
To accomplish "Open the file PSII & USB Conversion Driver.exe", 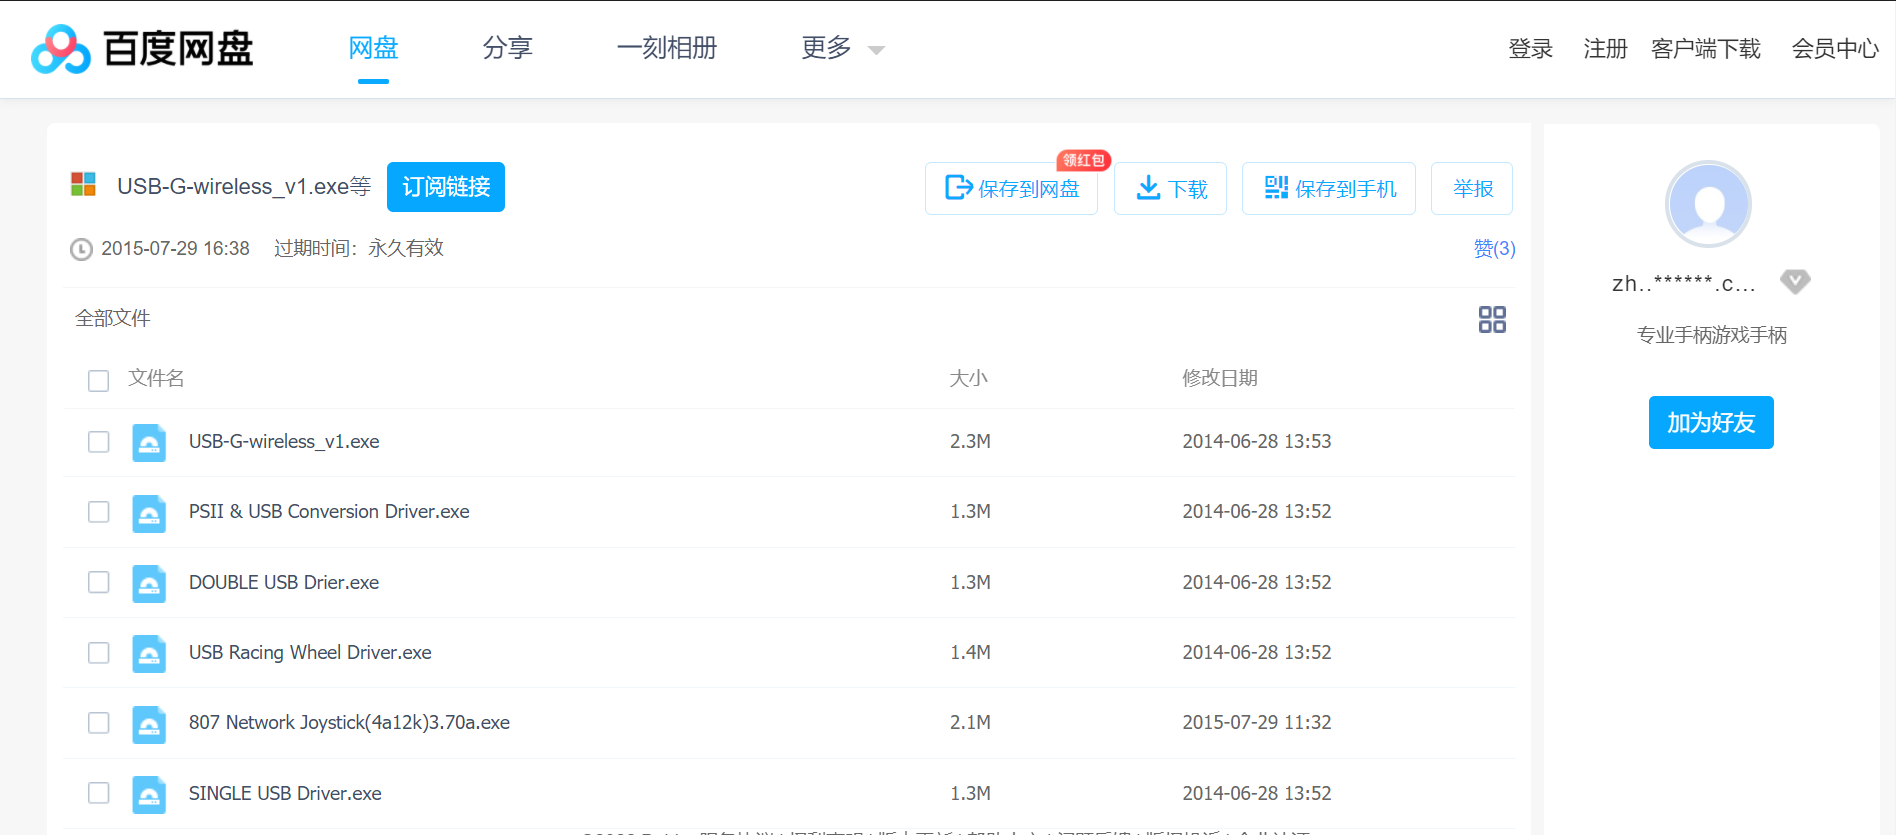I will point(329,511).
